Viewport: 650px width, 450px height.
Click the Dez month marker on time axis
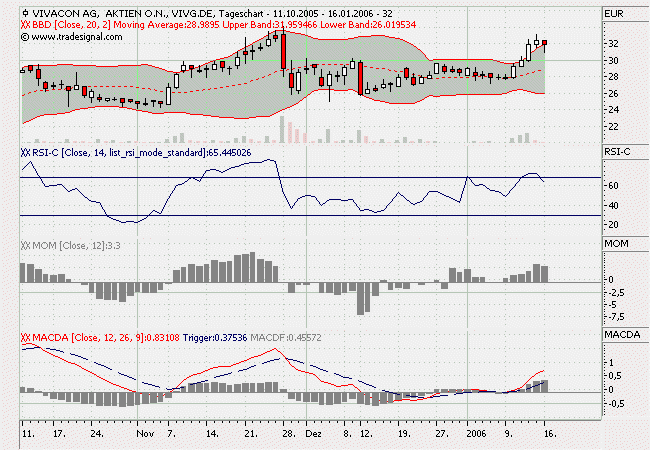pos(313,434)
